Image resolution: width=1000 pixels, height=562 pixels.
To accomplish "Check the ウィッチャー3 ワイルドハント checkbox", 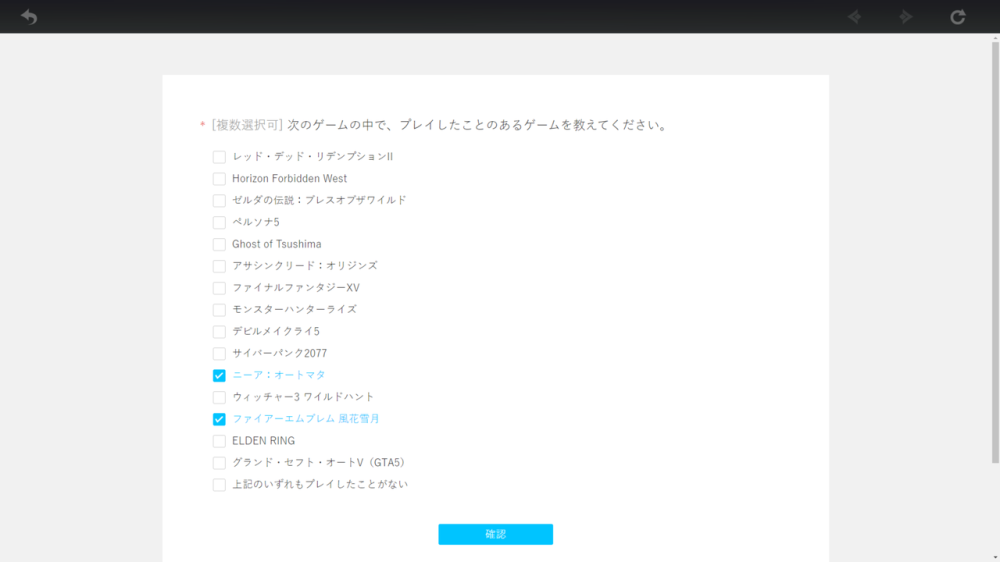I will click(219, 397).
